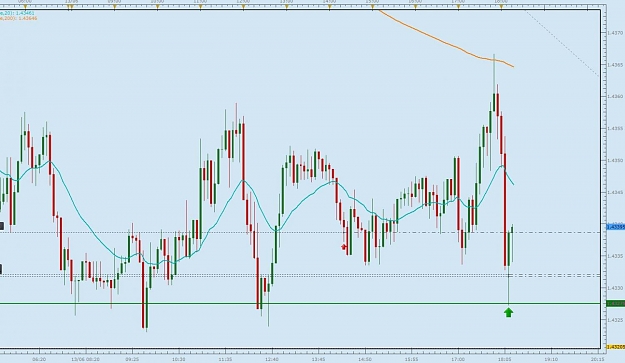The width and height of the screenshot is (625, 363).
Task: Click the 1.4350 price axis label
Action: [x=615, y=160]
